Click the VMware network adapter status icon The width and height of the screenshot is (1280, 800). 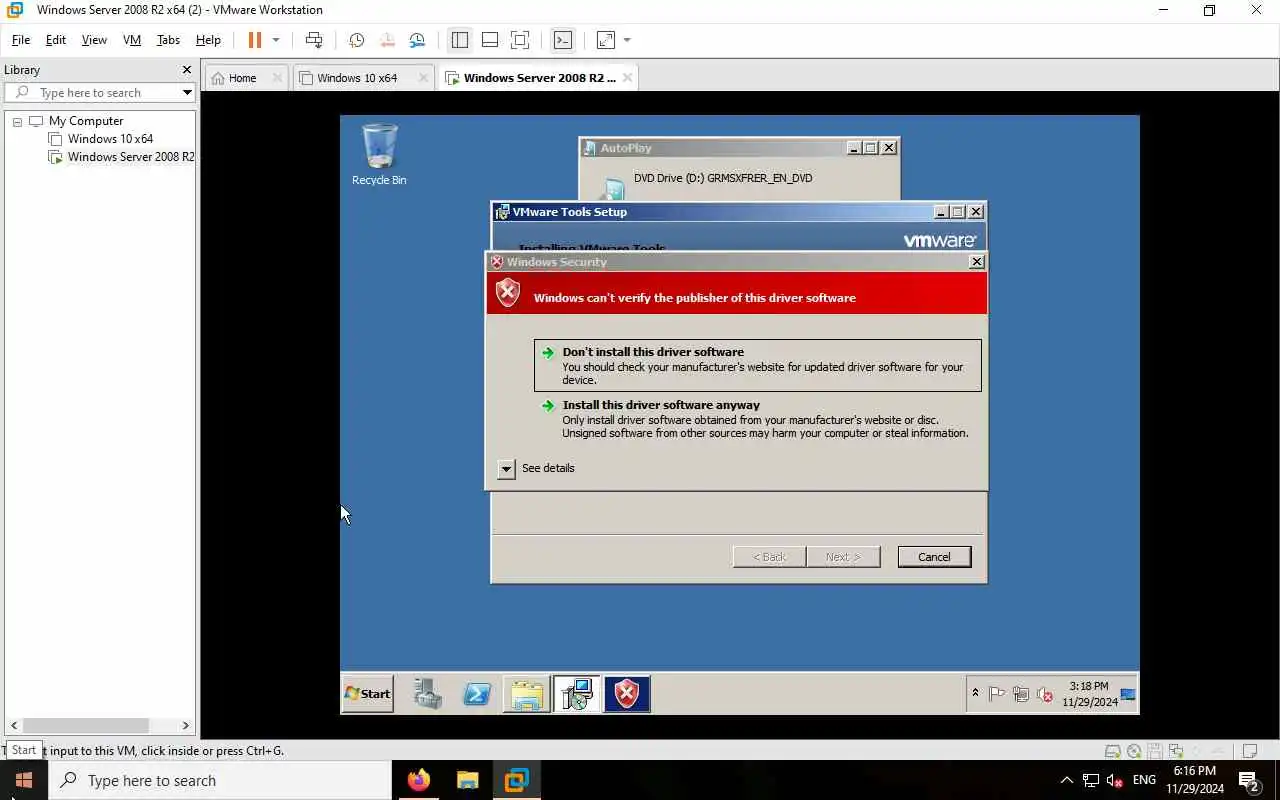[1176, 751]
